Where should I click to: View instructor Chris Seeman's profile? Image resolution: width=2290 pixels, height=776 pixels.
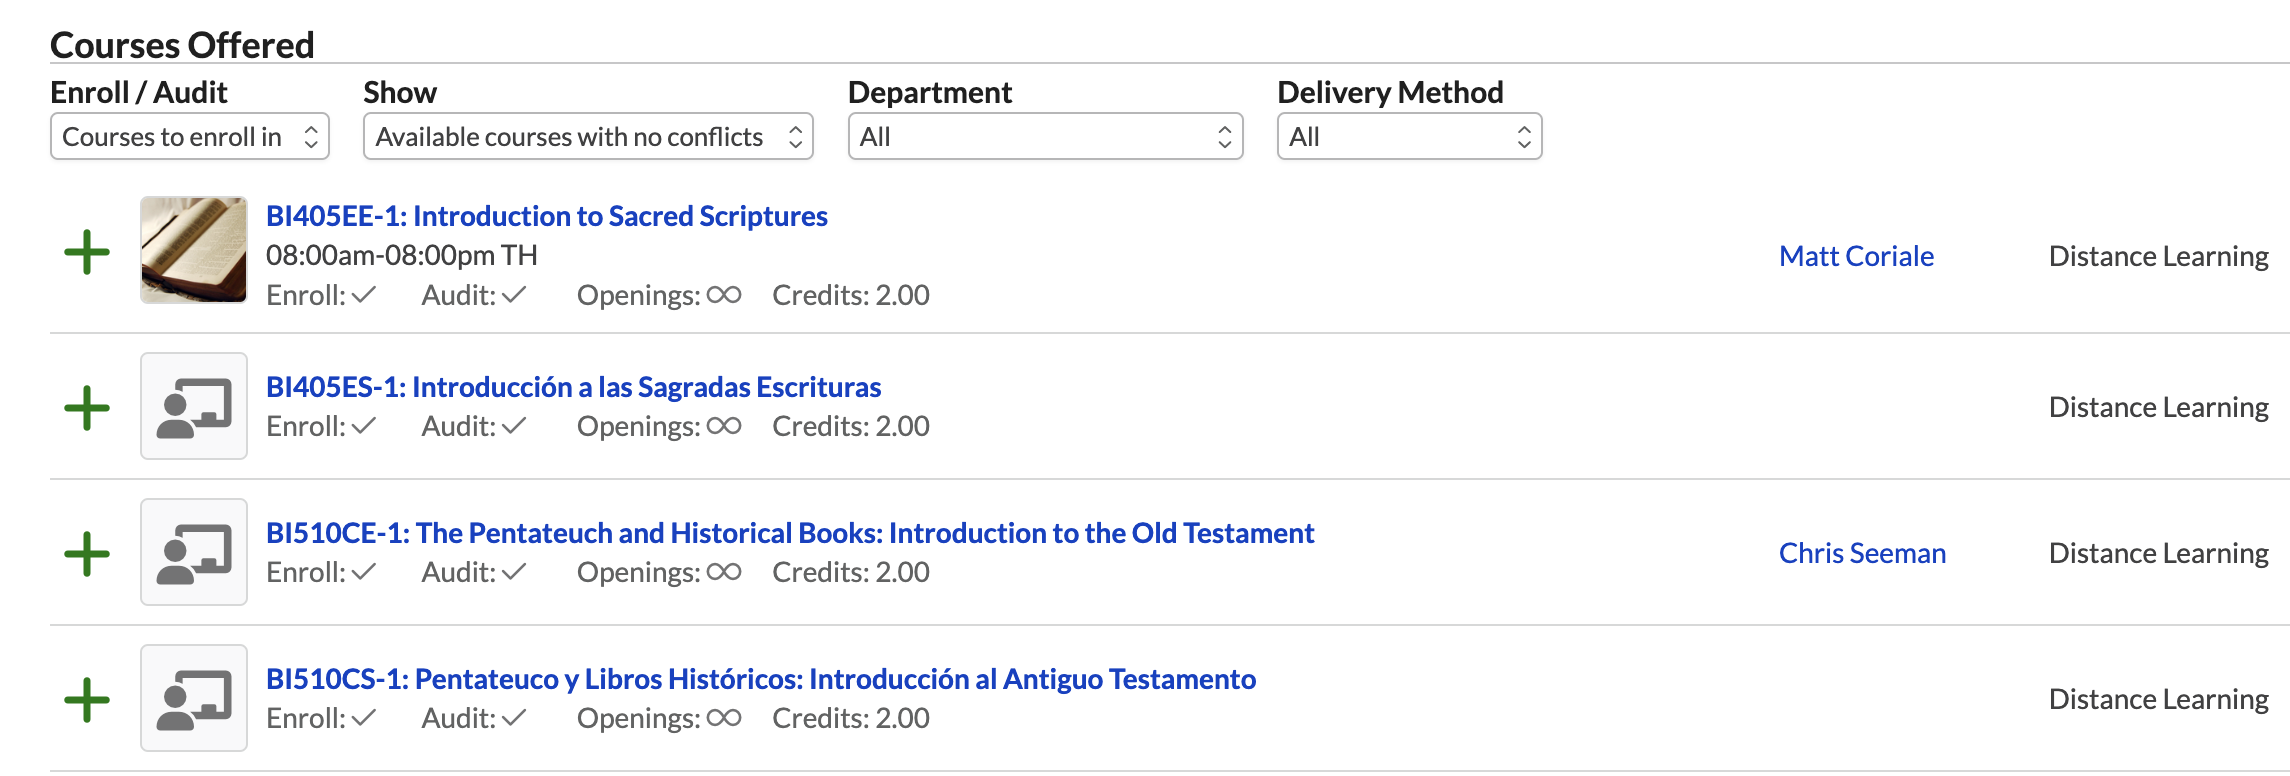click(x=1862, y=553)
